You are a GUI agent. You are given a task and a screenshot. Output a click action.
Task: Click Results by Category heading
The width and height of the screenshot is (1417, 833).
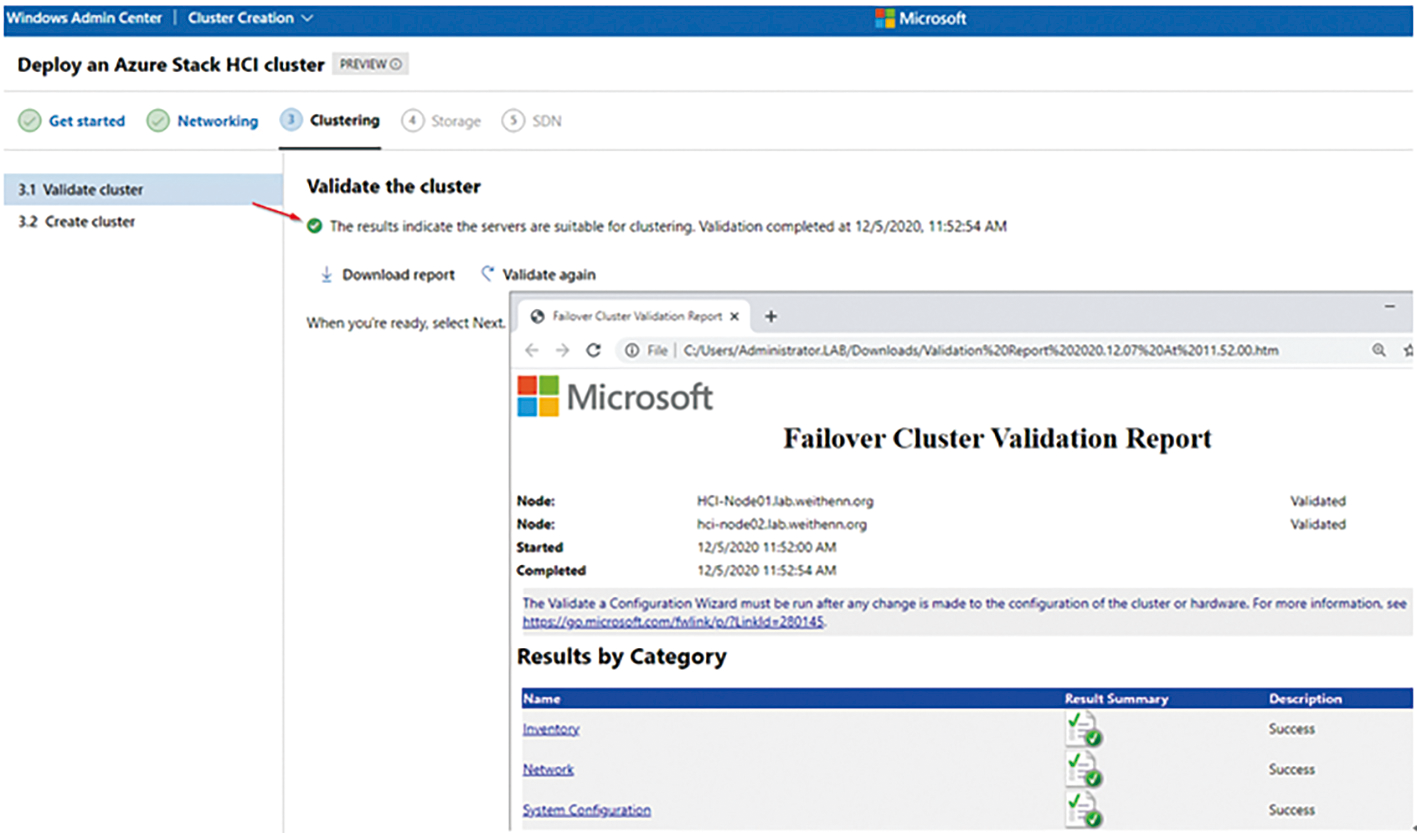621,657
